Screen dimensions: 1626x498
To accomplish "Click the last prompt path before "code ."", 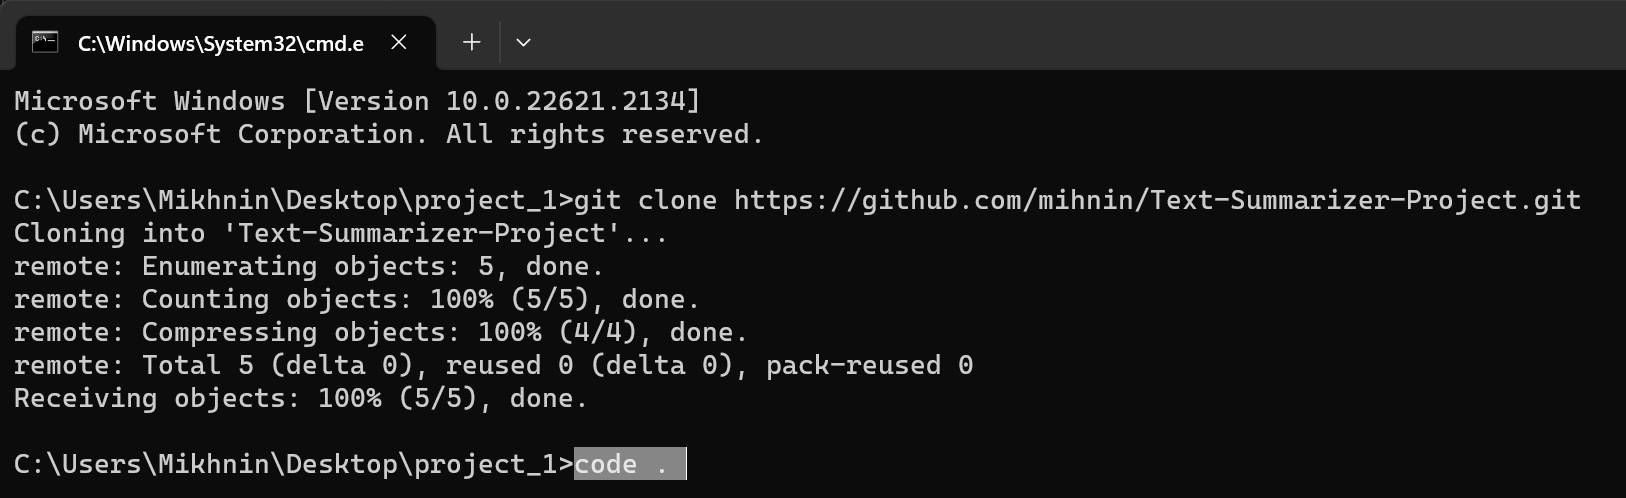I will (292, 464).
